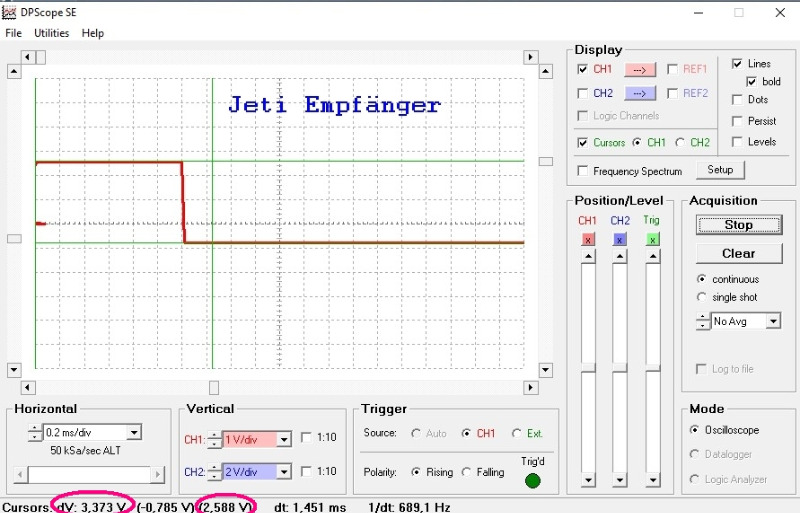
Task: Click the Stop acquisition button
Action: click(739, 225)
